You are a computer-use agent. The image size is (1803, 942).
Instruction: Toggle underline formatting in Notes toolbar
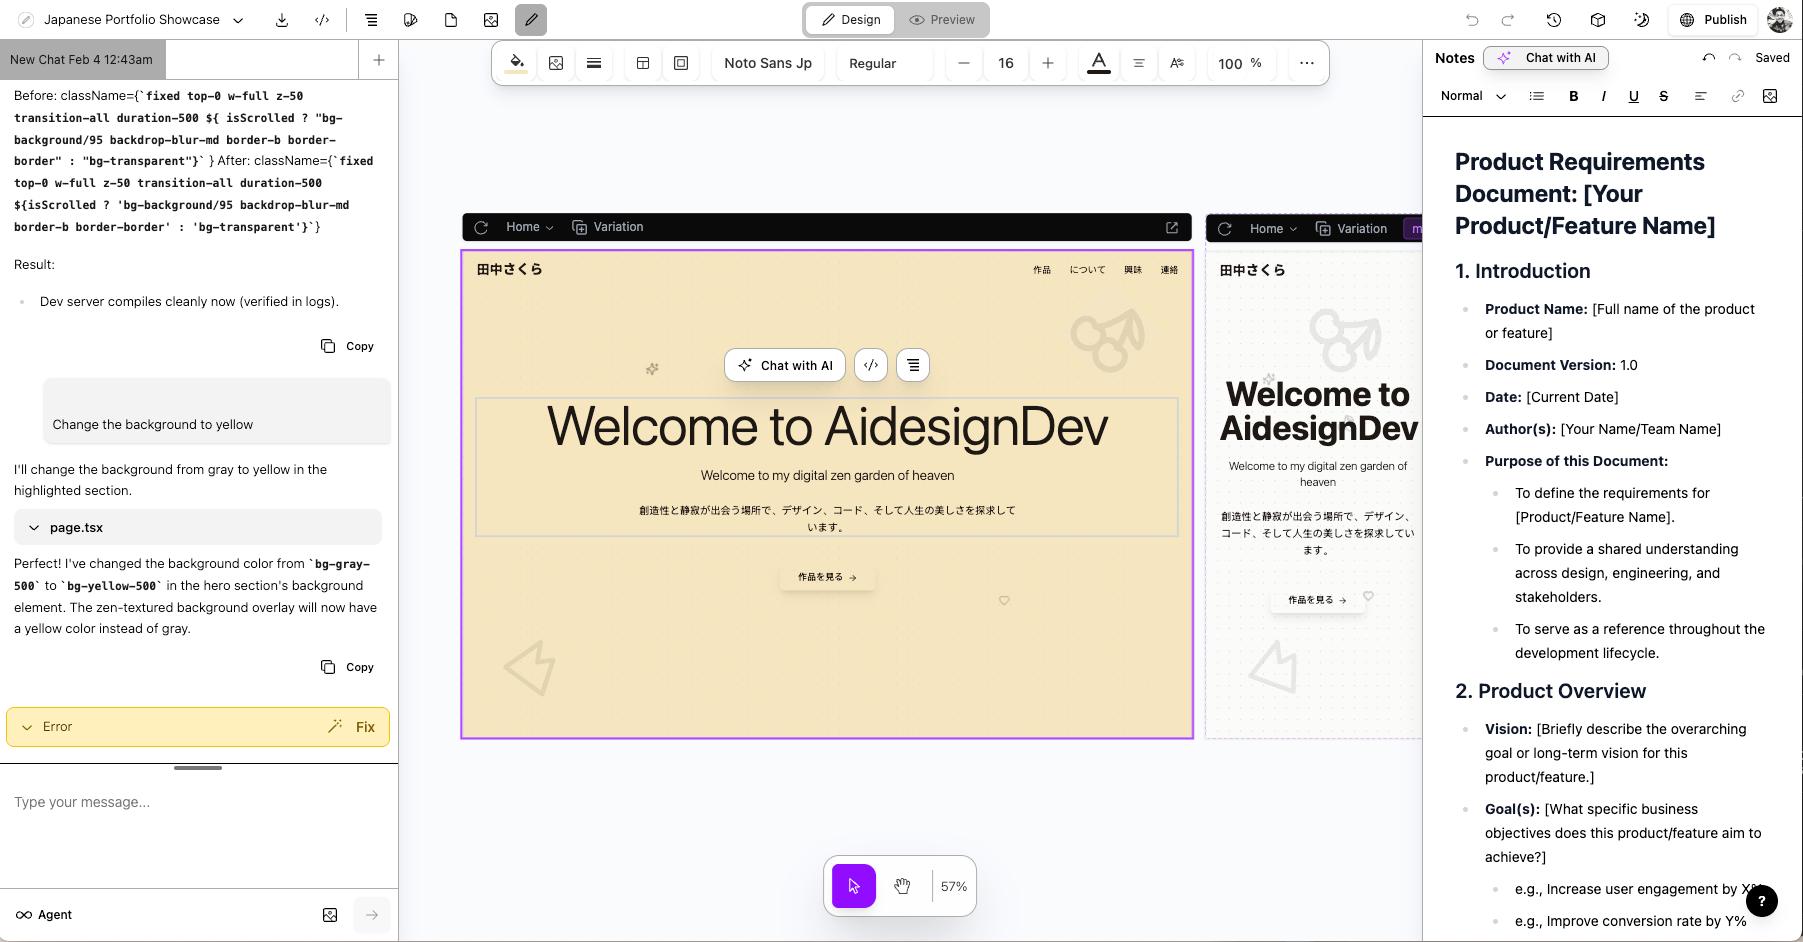(1633, 96)
